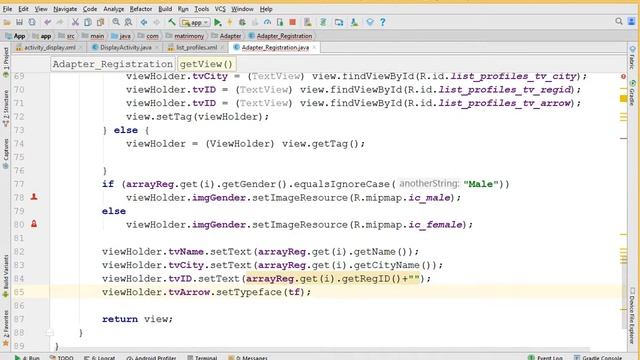Open the Event Log button
Image resolution: width=640 pixels, height=360 pixels.
coord(545,357)
